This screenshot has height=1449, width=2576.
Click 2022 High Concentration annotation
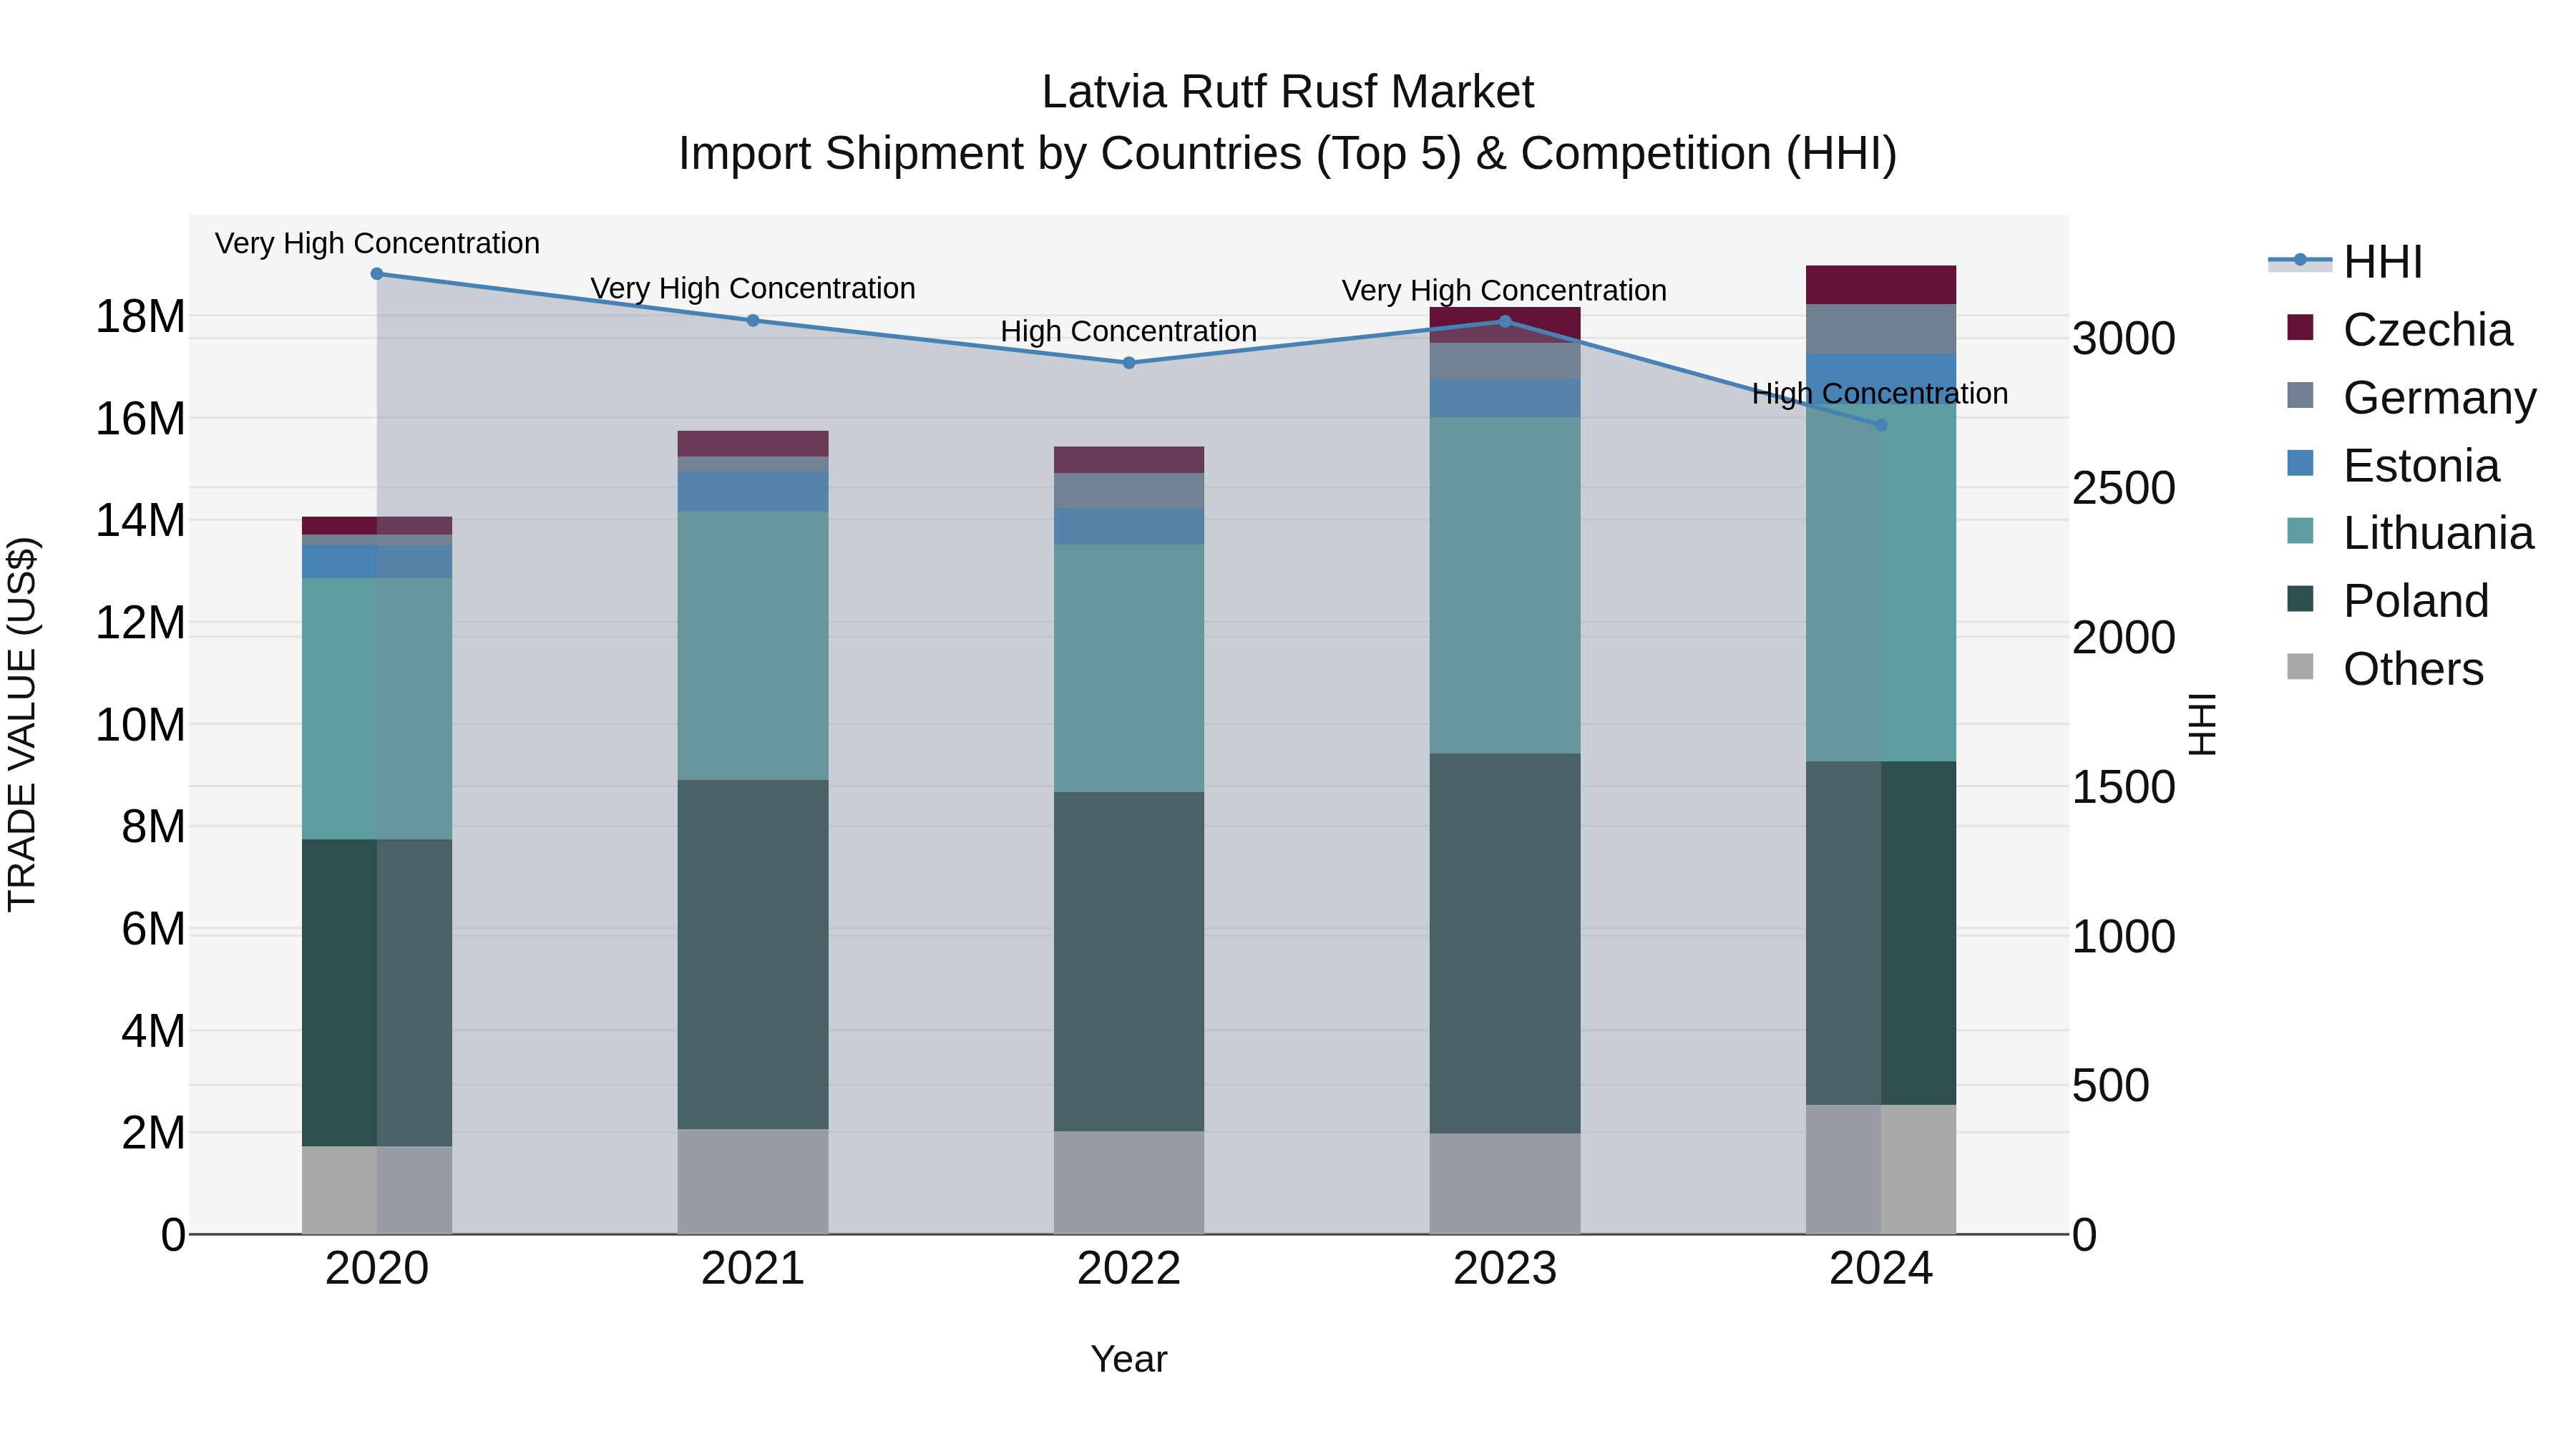tap(1129, 331)
